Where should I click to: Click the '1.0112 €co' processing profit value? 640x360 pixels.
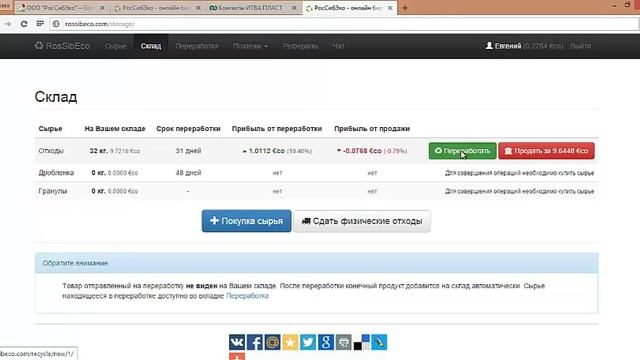pyautogui.click(x=267, y=151)
